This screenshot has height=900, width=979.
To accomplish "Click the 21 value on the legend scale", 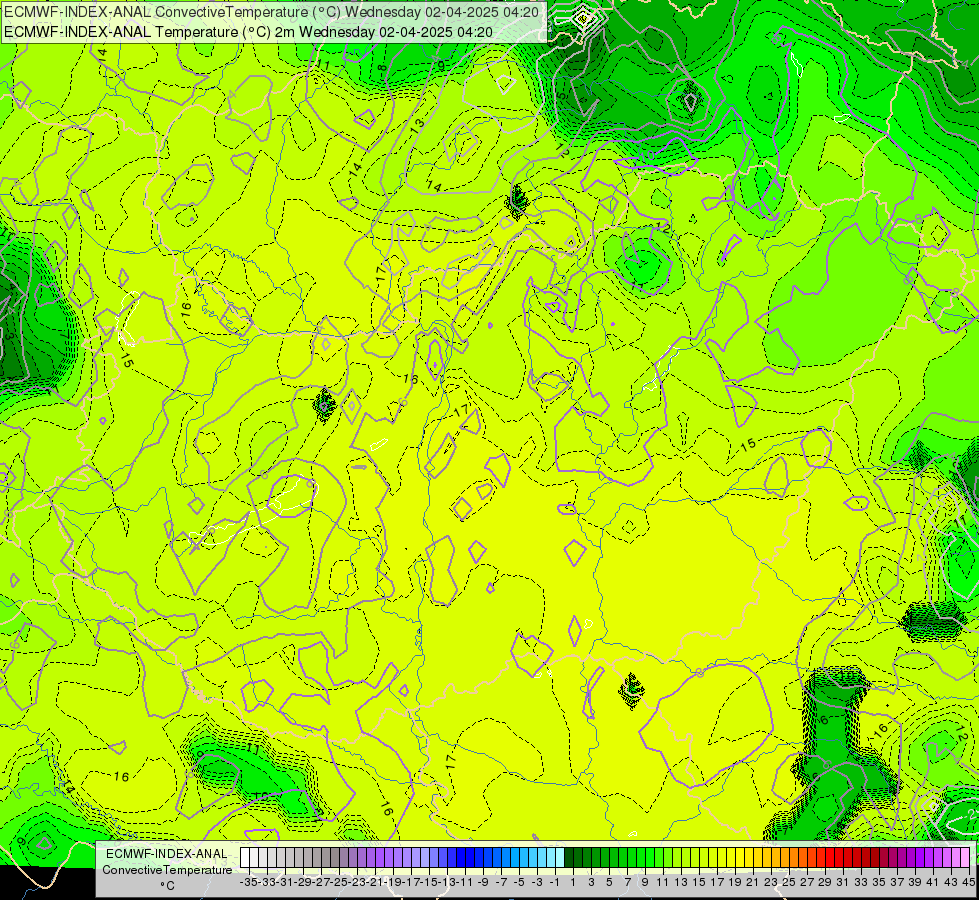I will [753, 882].
